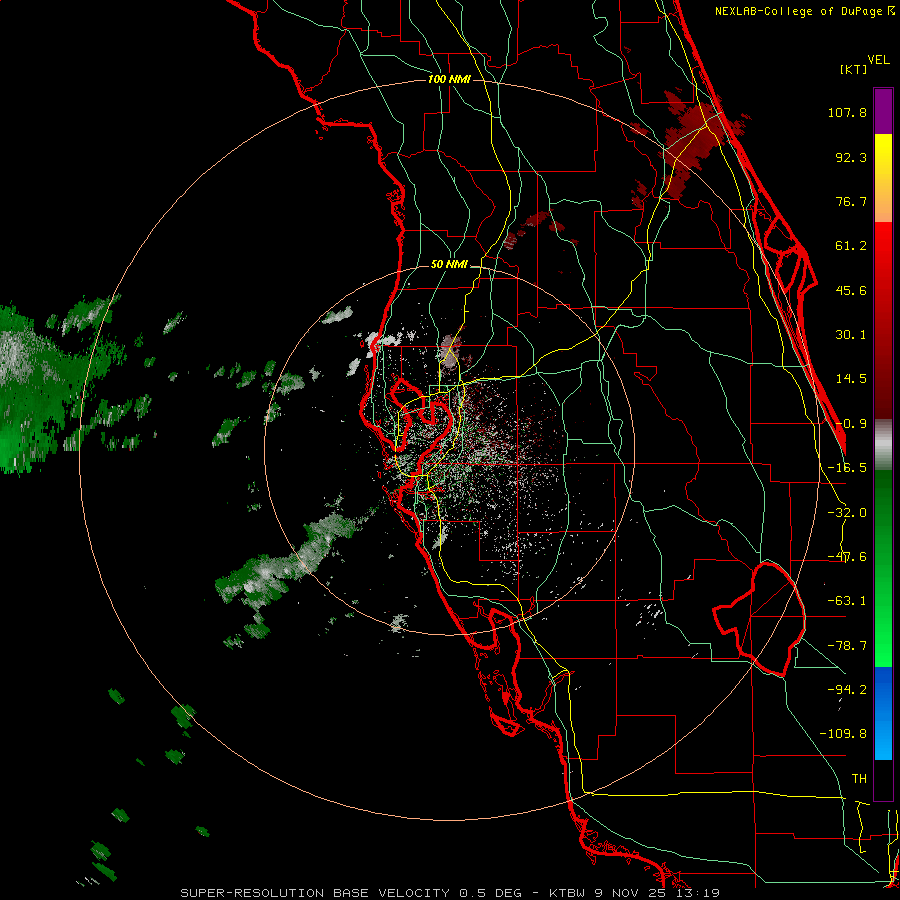Pick the red segment of the color bar
Viewport: 900px width, 900px height.
(883, 320)
